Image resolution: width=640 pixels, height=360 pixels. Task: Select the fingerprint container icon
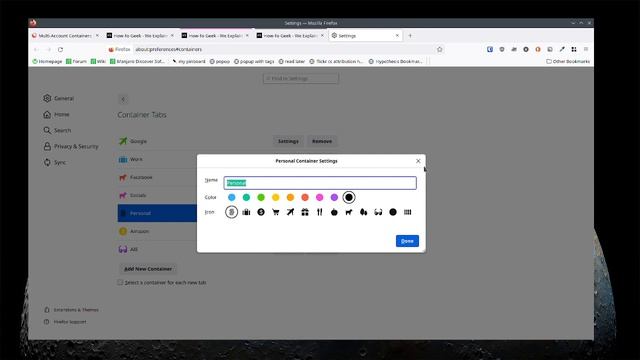tap(231, 212)
